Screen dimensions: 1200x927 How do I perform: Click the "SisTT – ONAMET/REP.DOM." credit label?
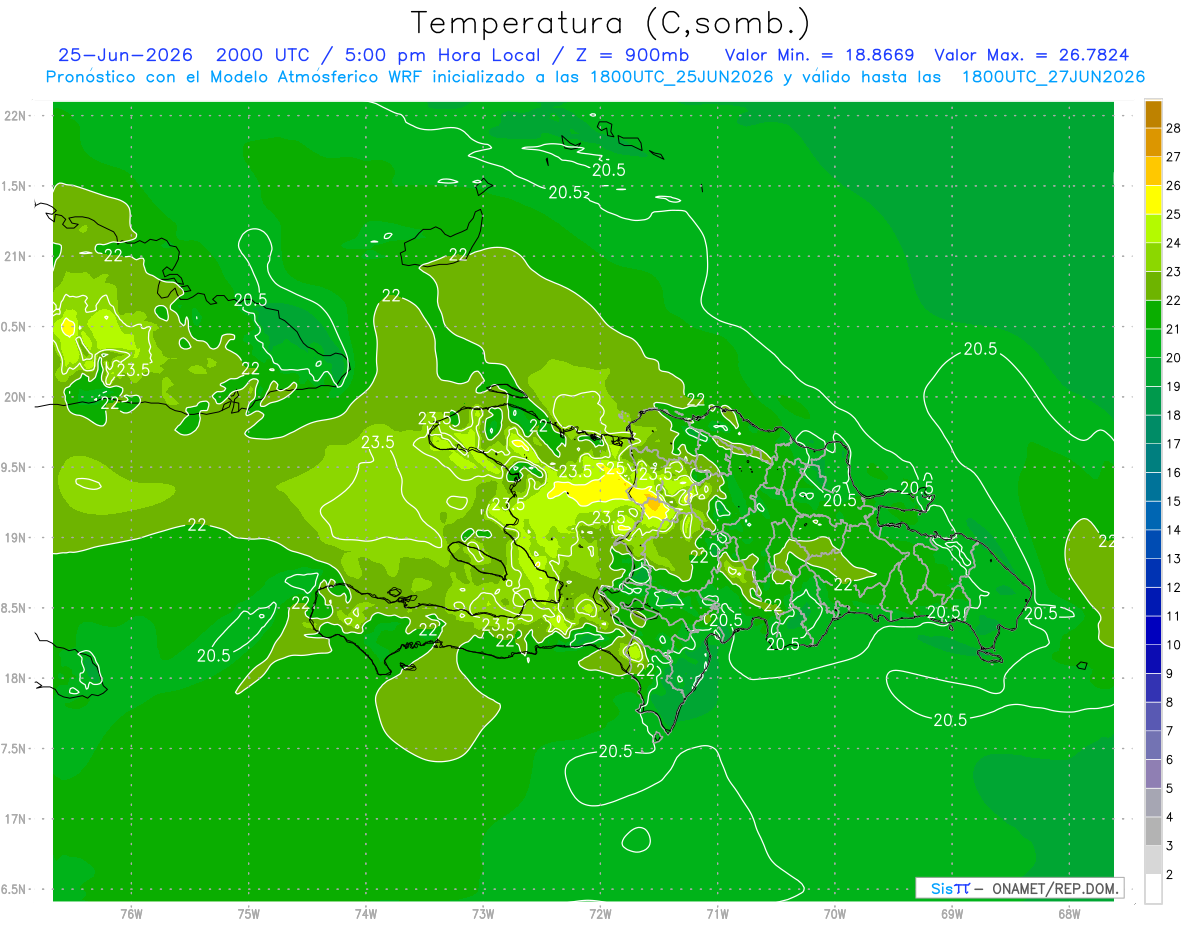(1019, 888)
